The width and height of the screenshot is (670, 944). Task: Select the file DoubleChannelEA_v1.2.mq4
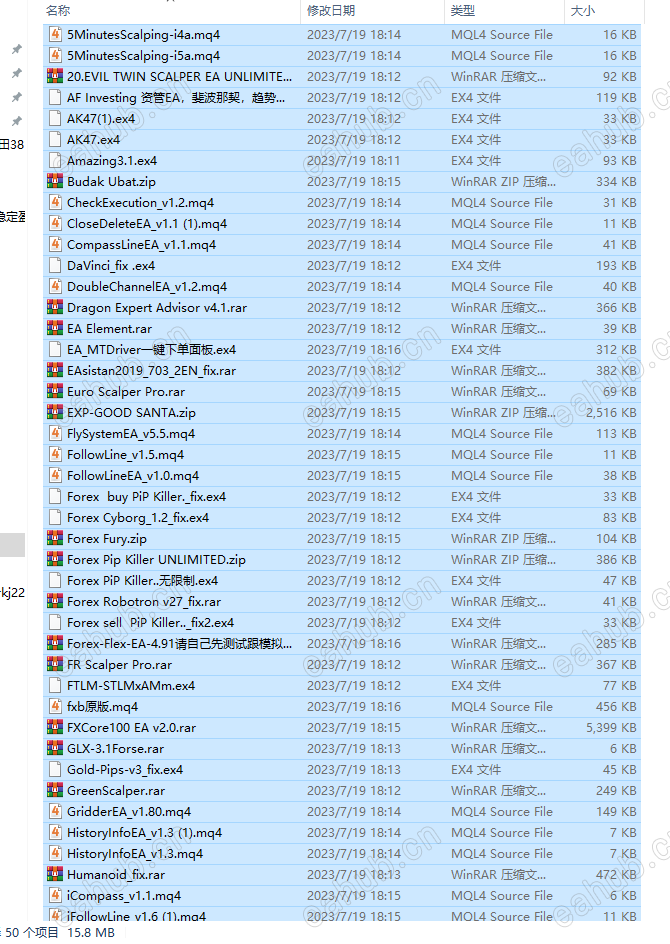coord(147,287)
